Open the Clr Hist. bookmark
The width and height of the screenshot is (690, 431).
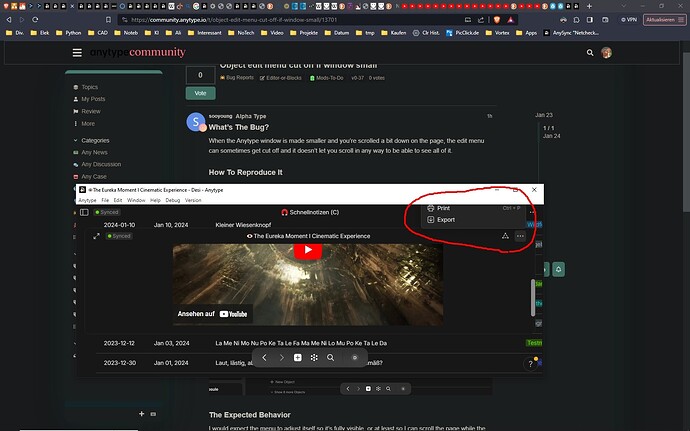point(426,33)
